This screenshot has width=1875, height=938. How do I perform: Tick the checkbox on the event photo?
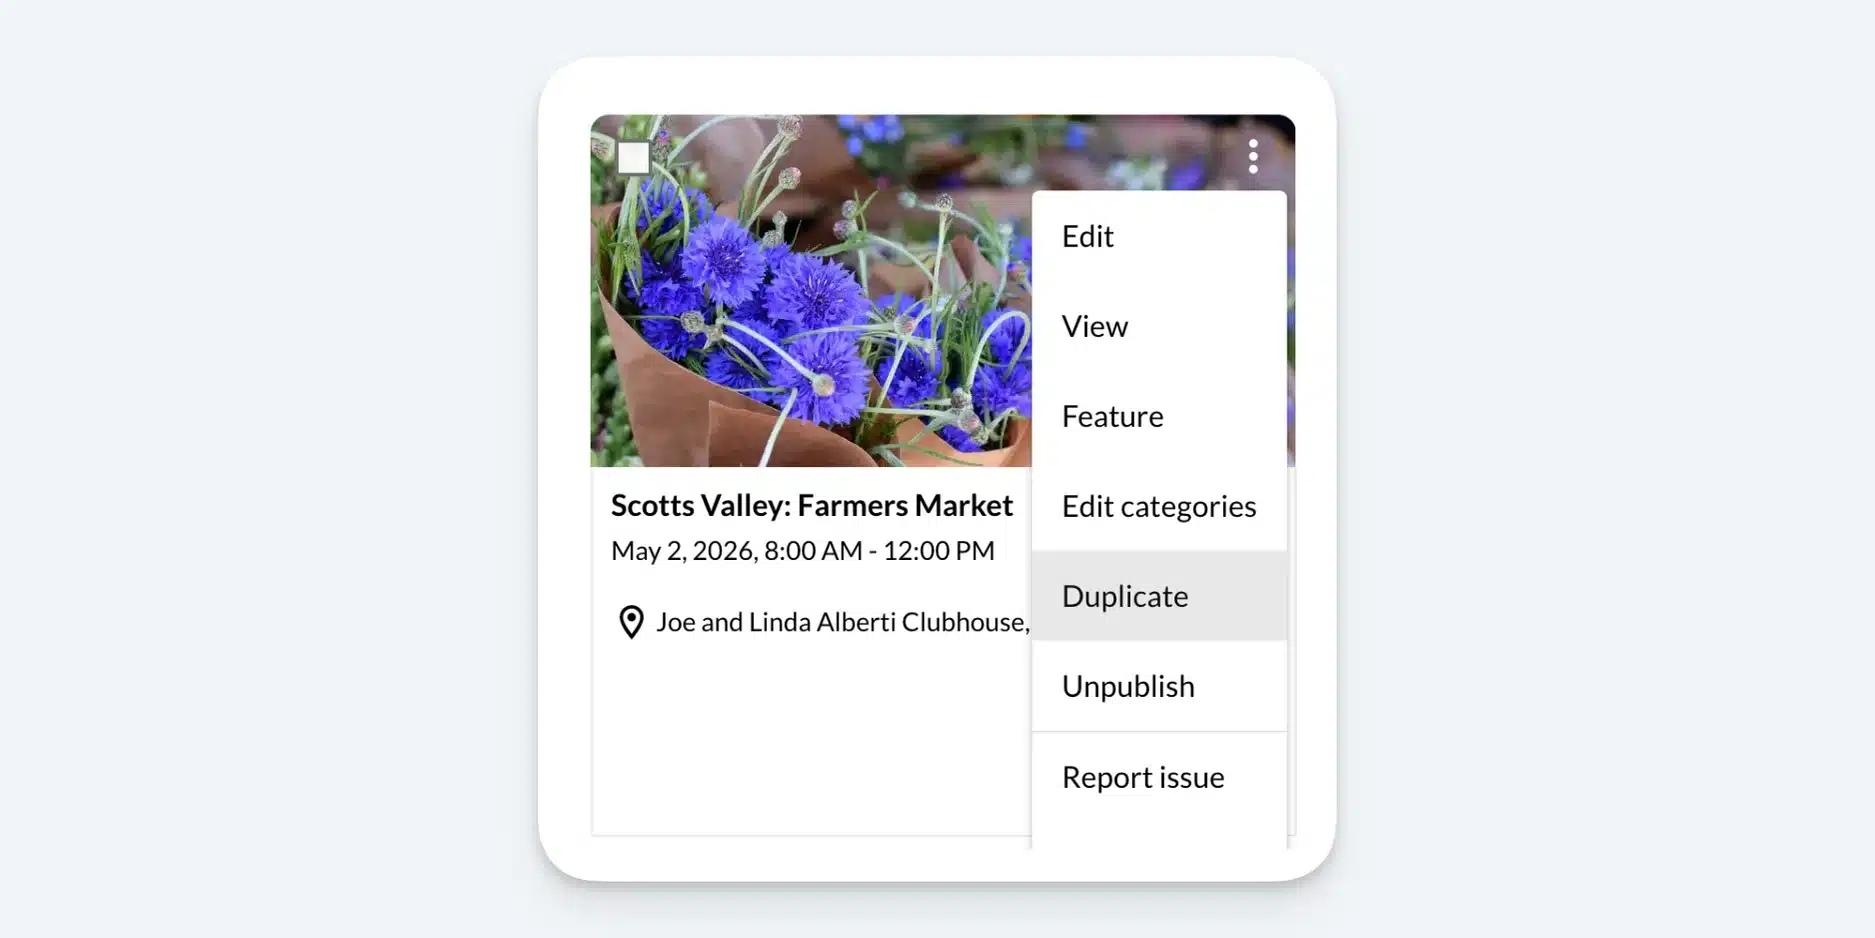point(633,158)
